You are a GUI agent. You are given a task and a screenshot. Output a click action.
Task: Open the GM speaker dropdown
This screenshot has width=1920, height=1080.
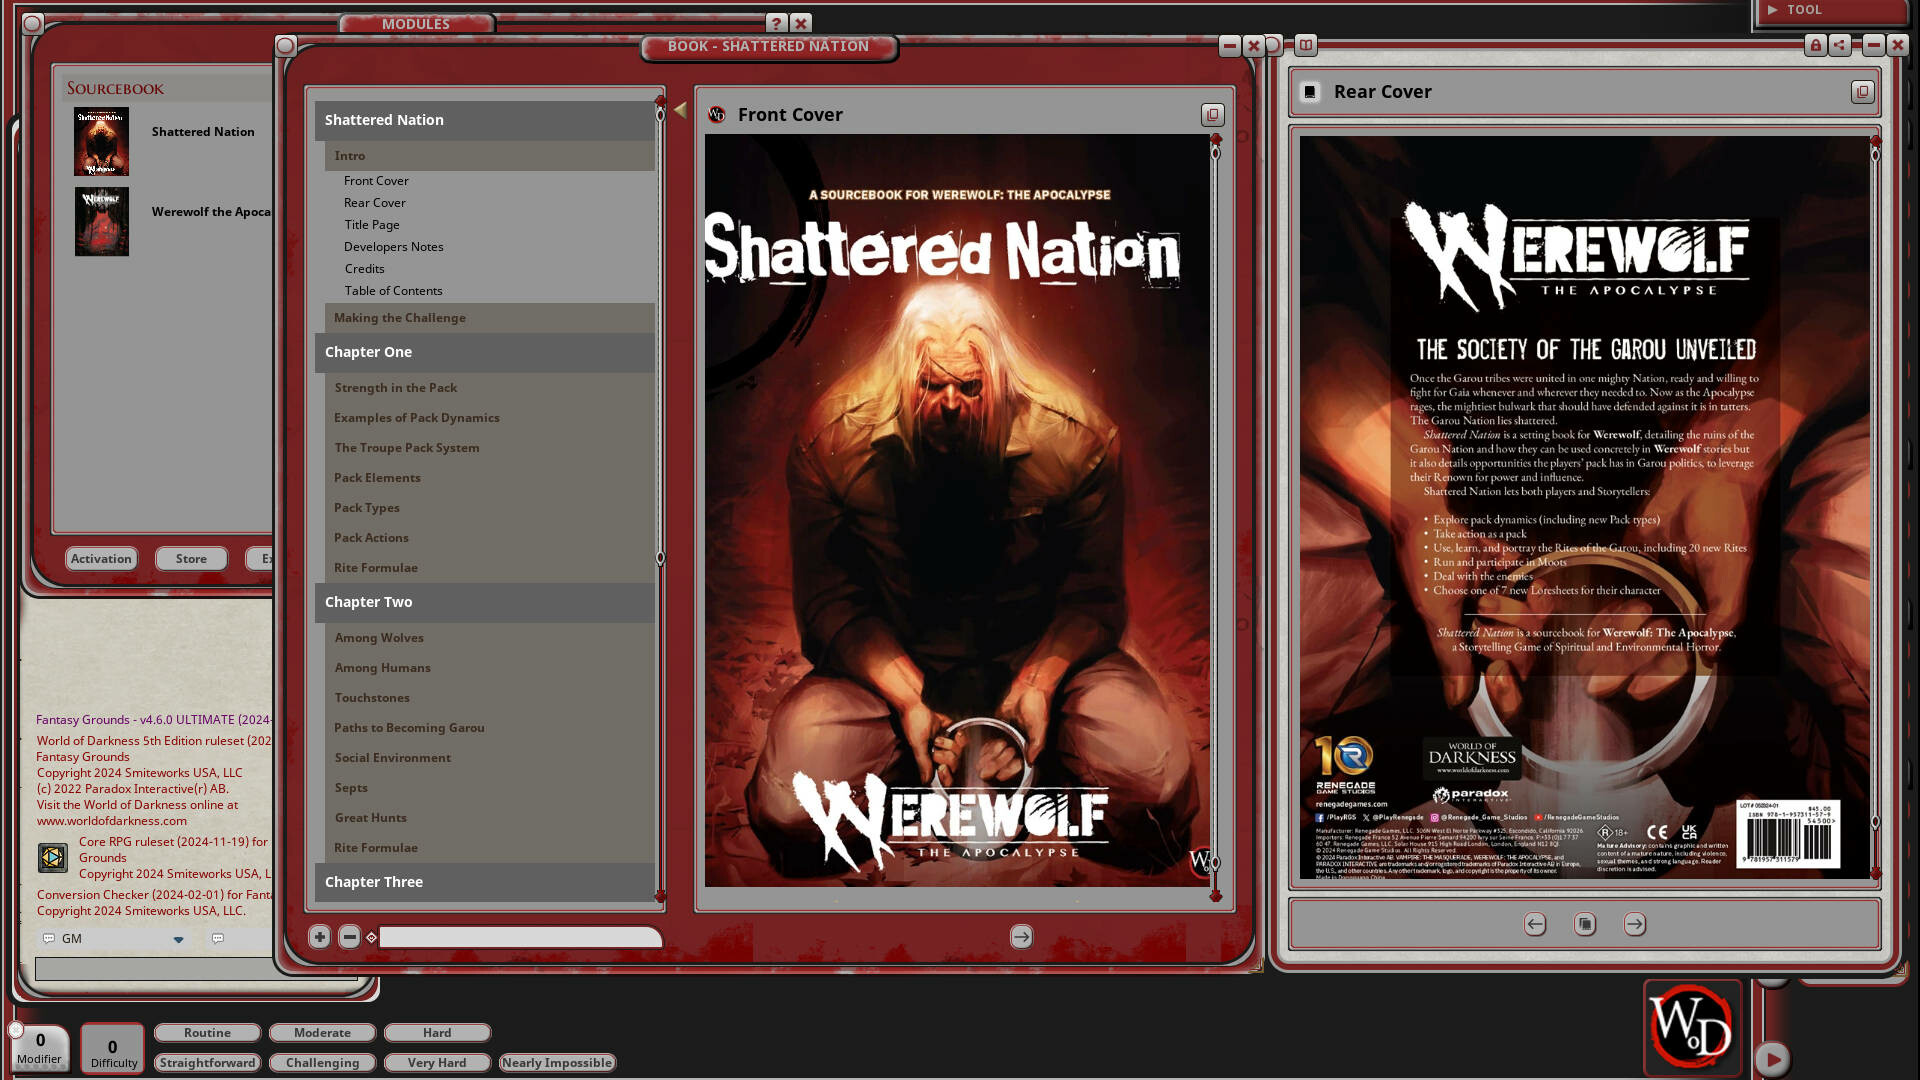178,939
